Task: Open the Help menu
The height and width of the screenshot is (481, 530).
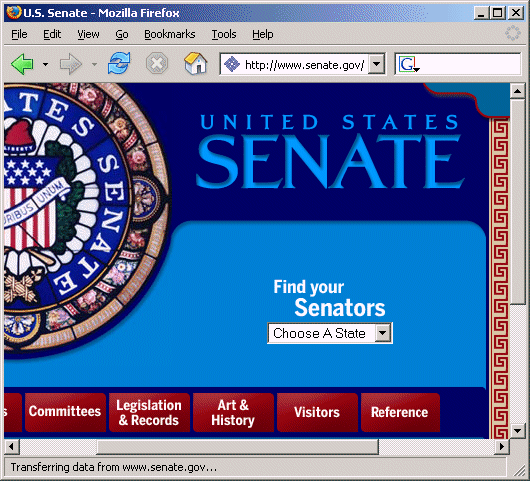Action: [x=263, y=34]
